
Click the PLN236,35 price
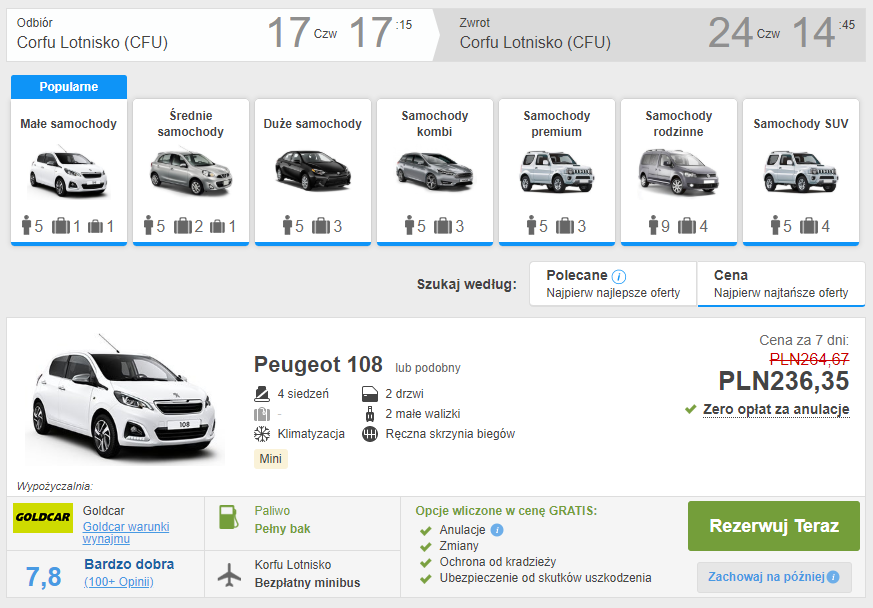[783, 381]
